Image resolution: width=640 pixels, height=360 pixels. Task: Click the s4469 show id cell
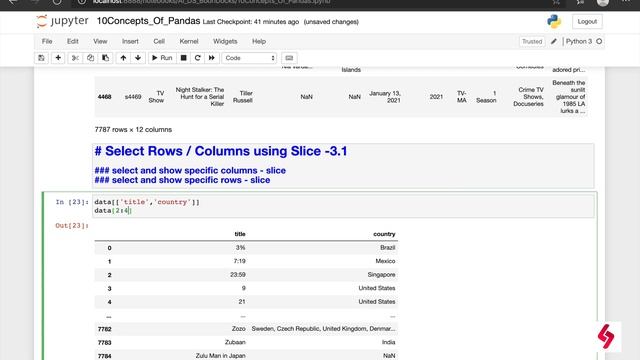click(x=133, y=97)
